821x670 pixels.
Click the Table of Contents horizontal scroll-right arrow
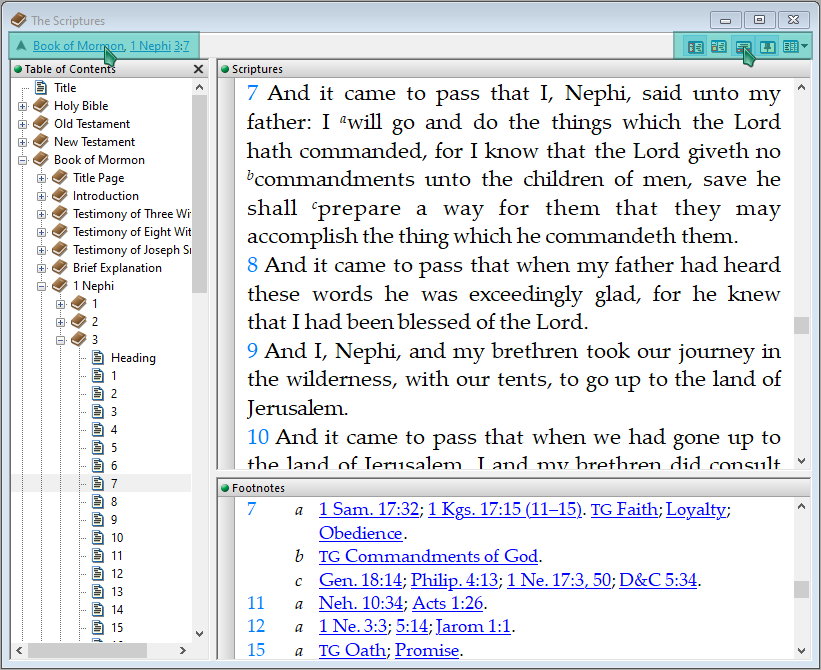point(183,650)
